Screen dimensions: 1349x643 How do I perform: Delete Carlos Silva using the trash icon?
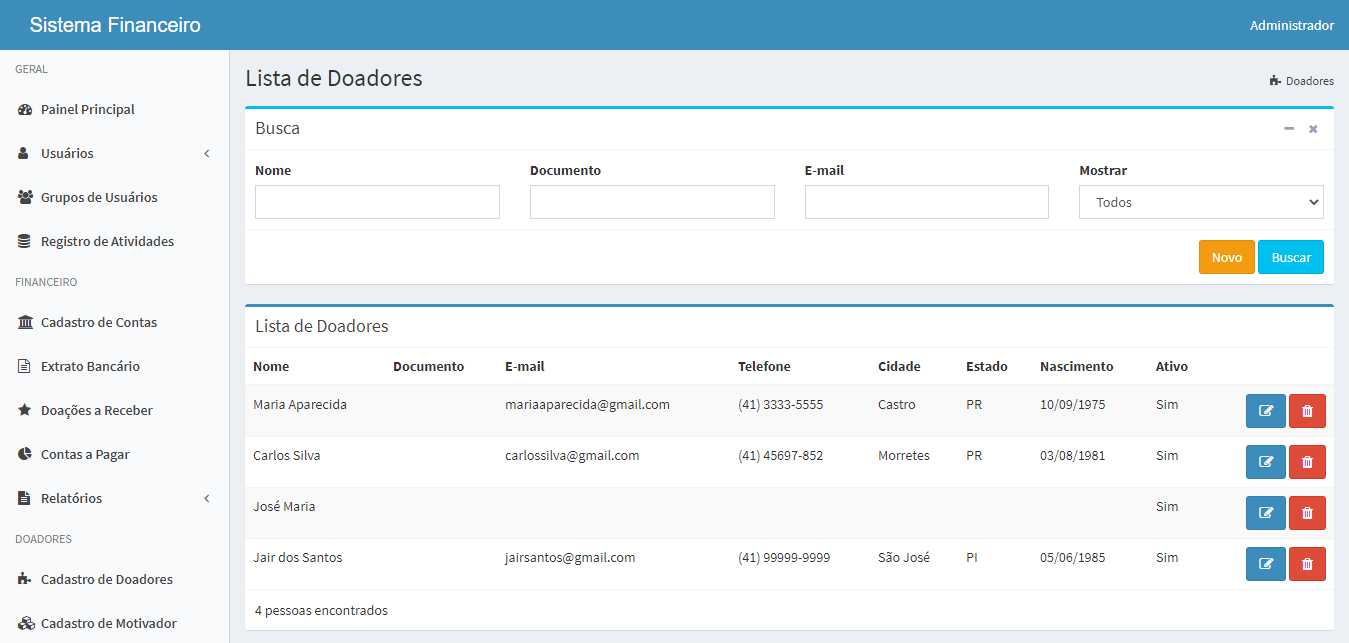click(x=1307, y=462)
